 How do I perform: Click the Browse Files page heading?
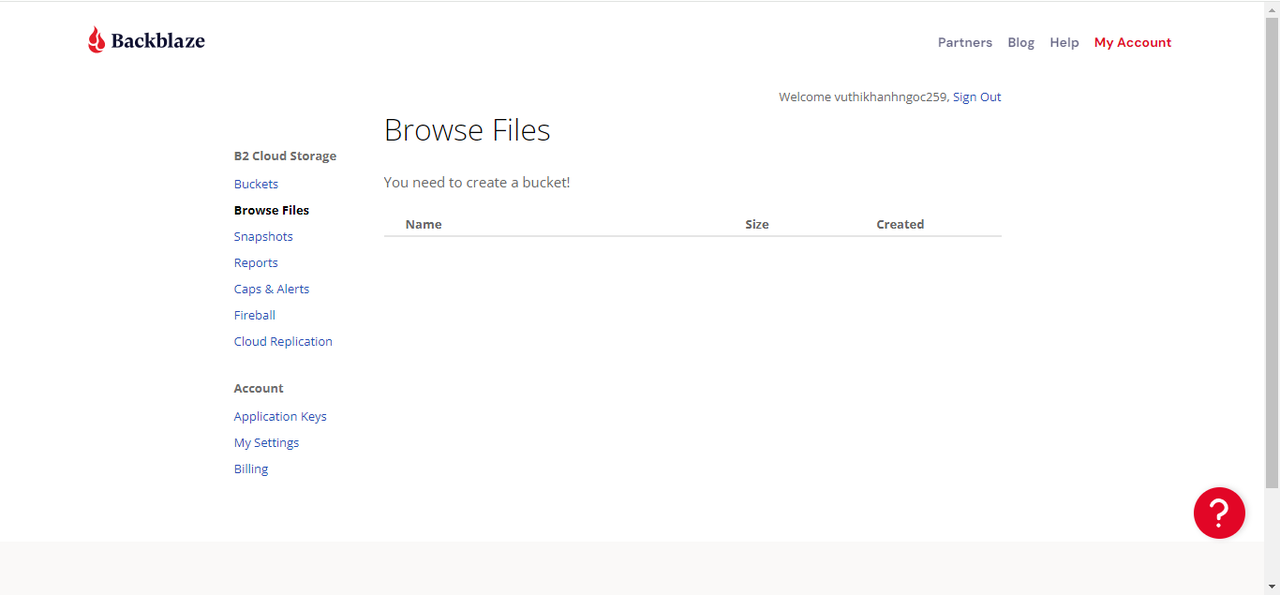point(467,130)
